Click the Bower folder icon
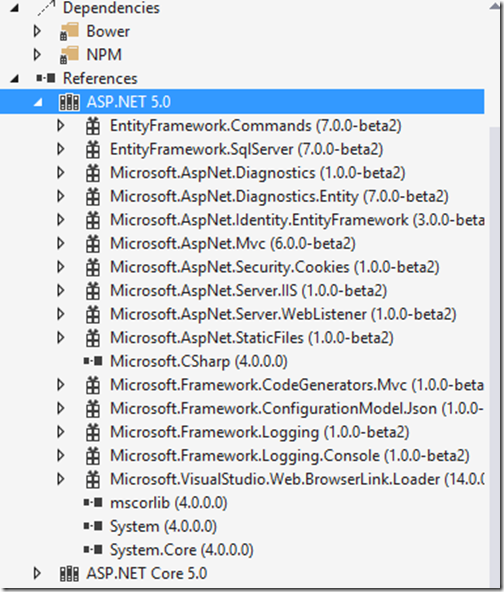 click(69, 31)
